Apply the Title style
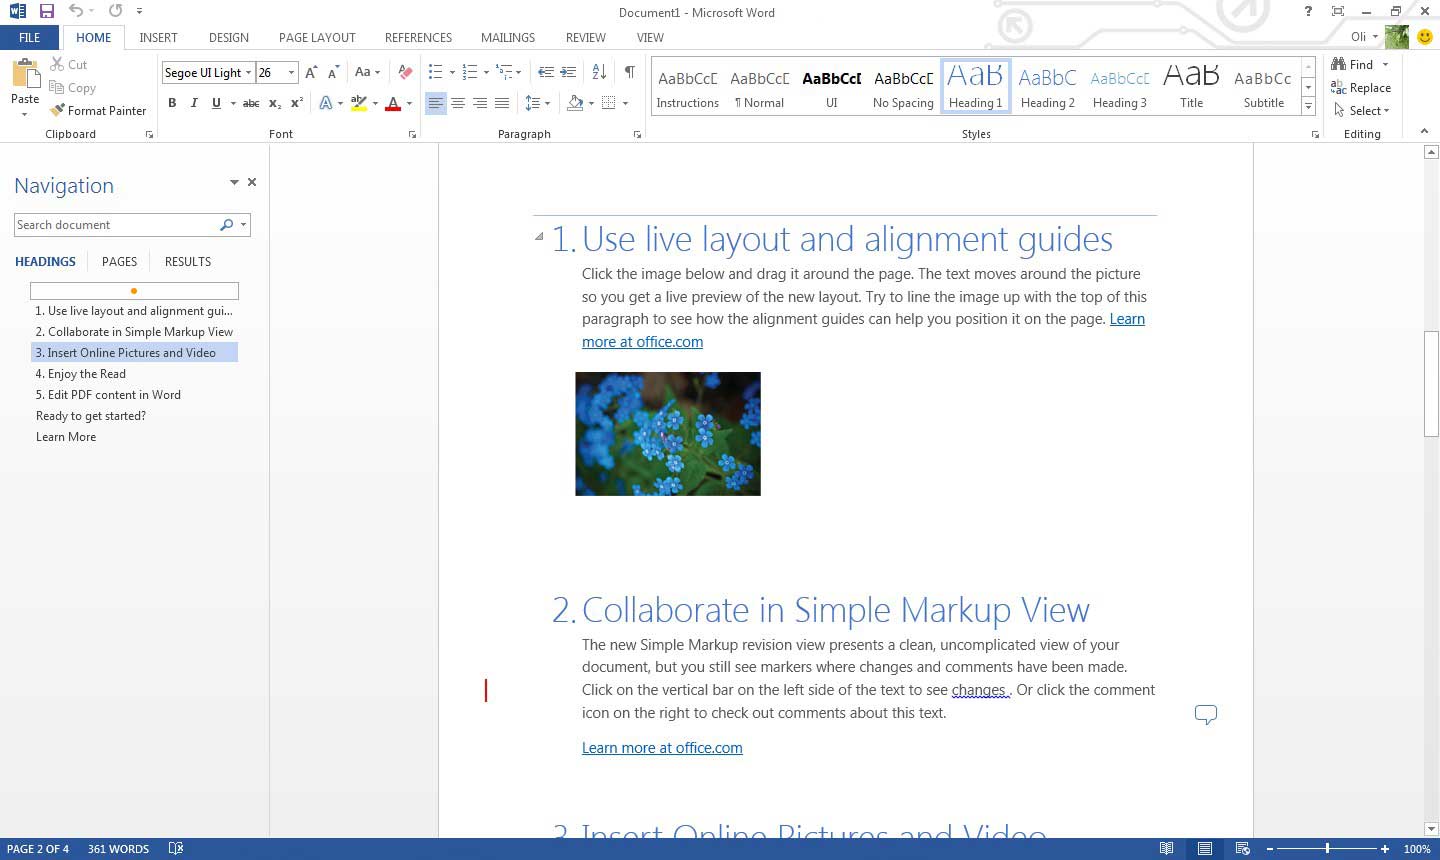The height and width of the screenshot is (860, 1440). point(1192,86)
